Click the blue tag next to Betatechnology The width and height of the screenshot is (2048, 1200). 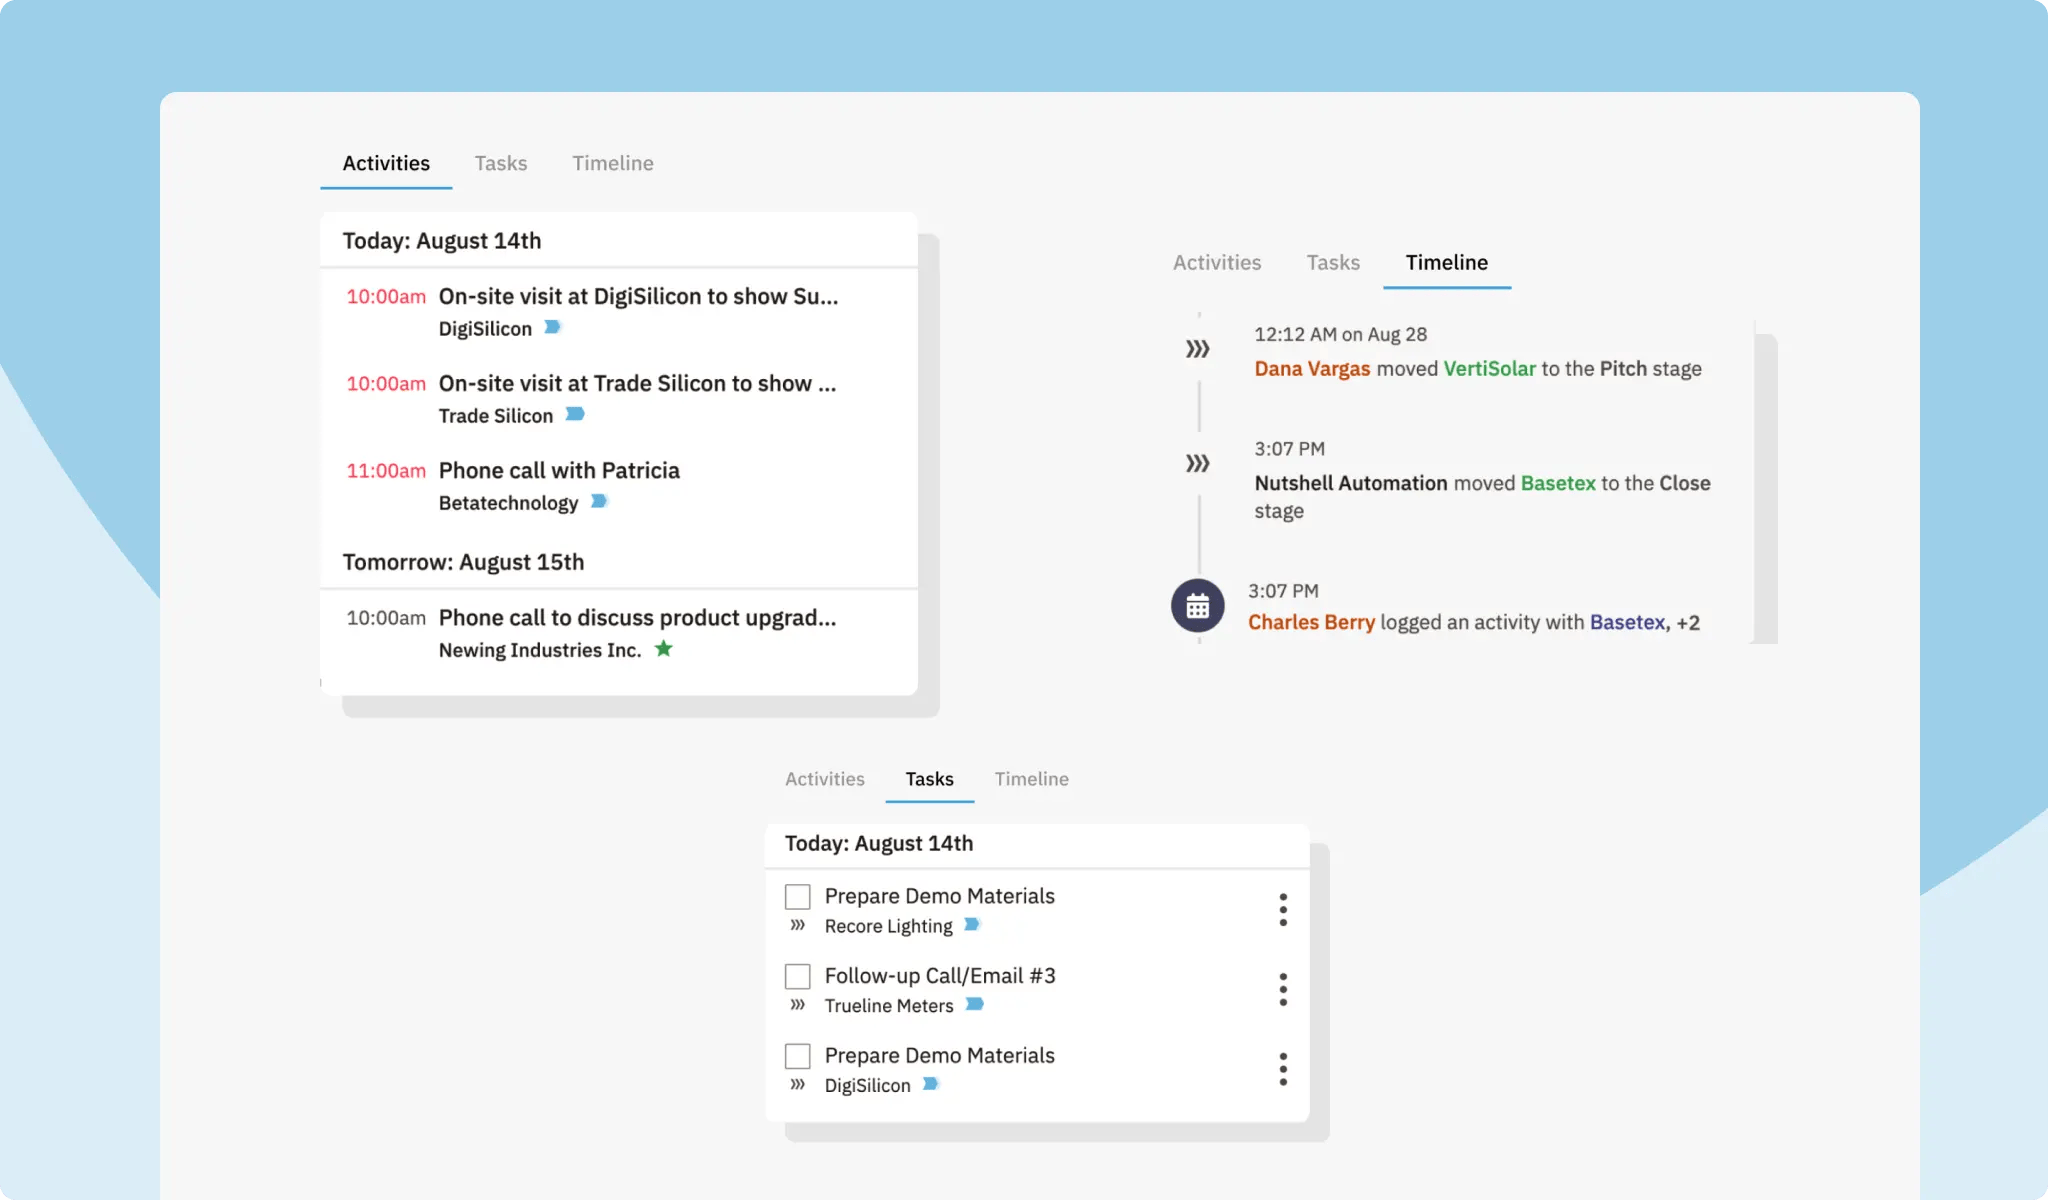(598, 502)
